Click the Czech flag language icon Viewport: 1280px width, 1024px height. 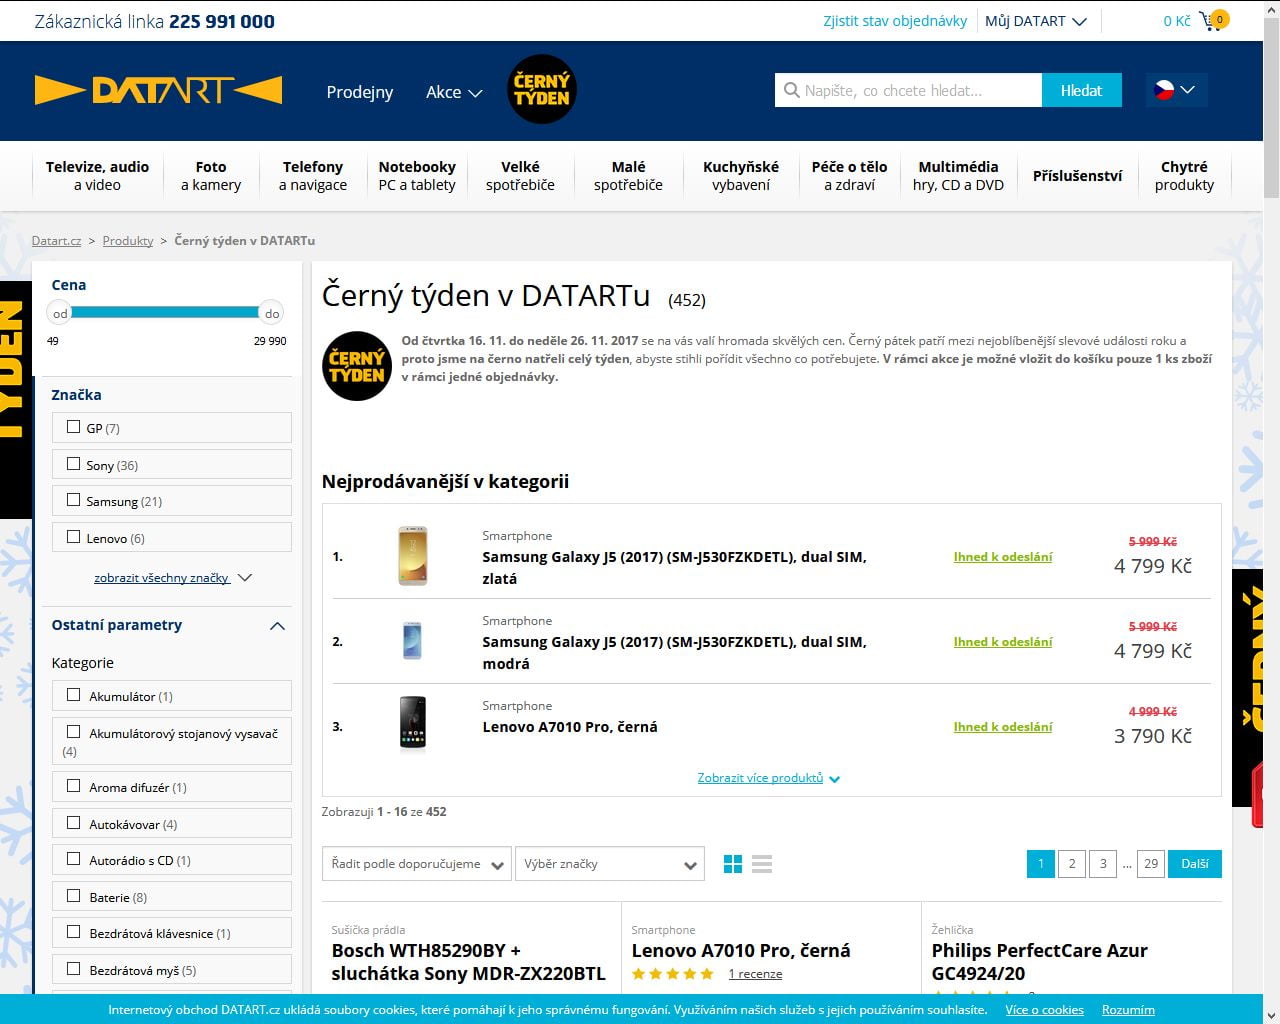tap(1164, 90)
